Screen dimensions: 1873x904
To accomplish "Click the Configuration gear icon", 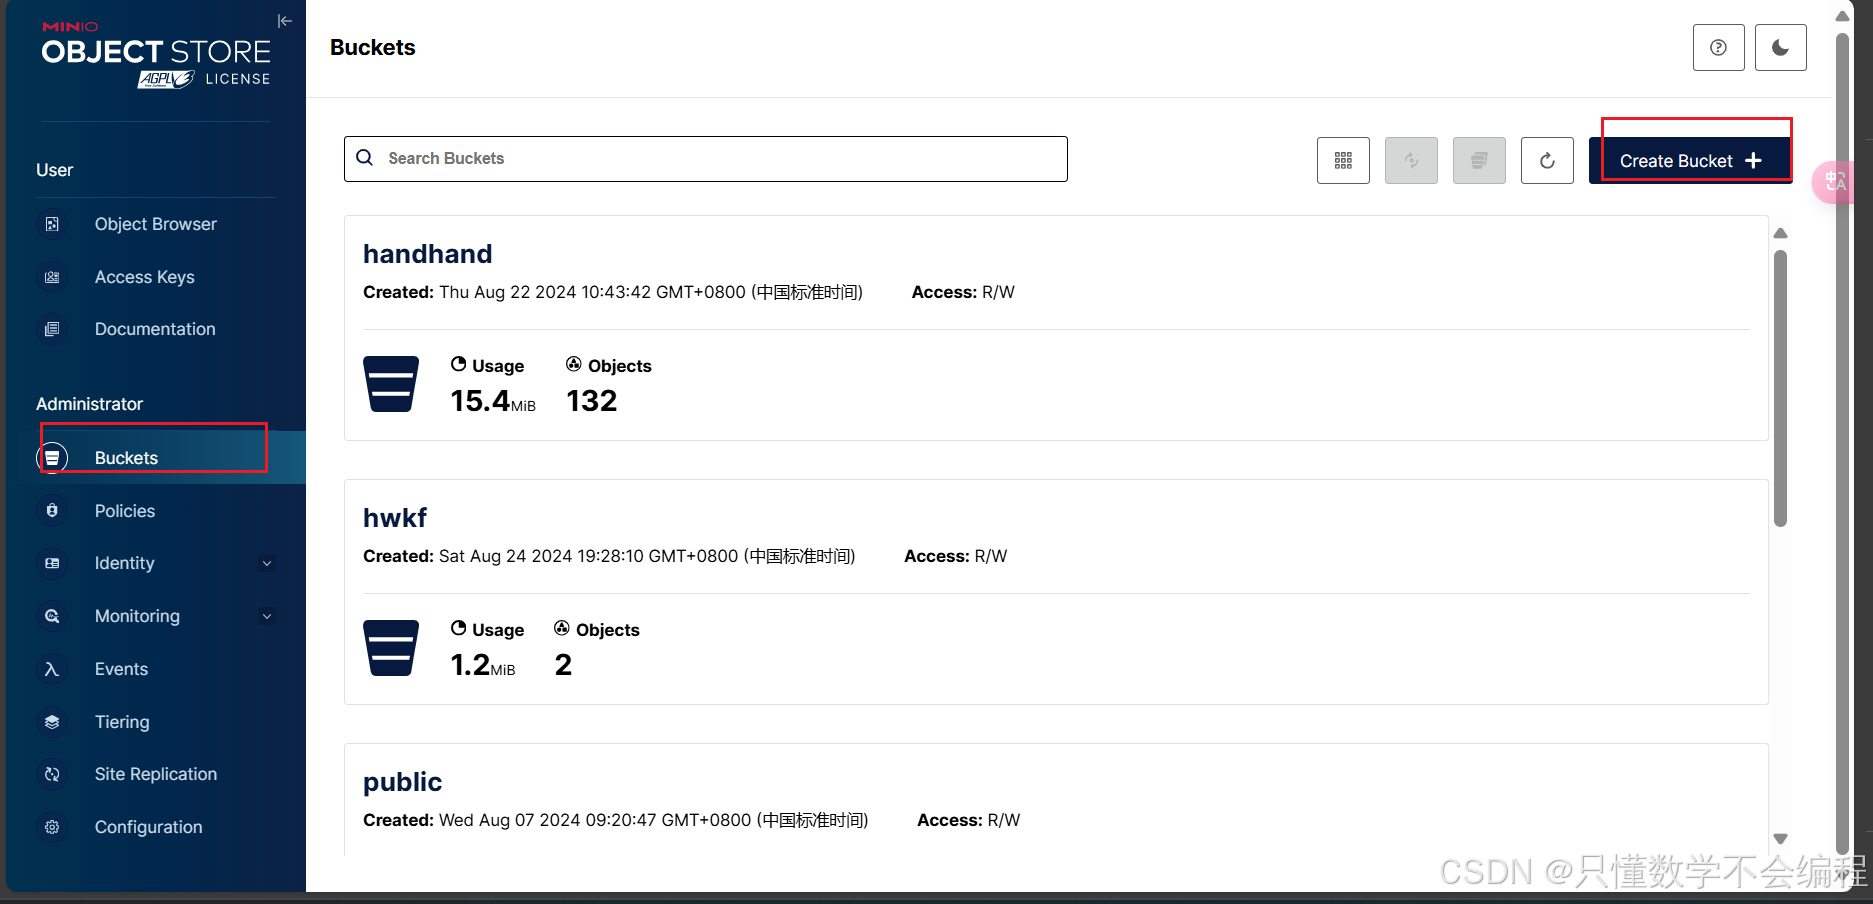I will pos(52,827).
